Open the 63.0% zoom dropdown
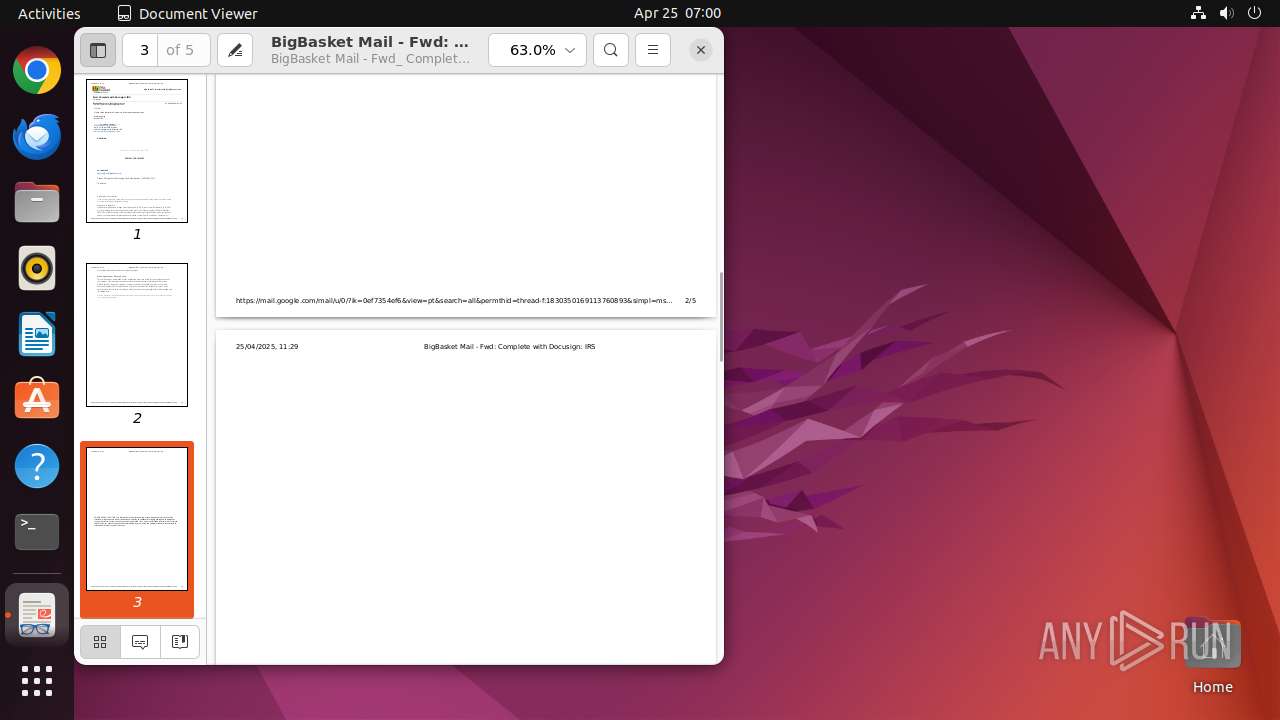Screen dimensions: 1280x720 coord(537,50)
